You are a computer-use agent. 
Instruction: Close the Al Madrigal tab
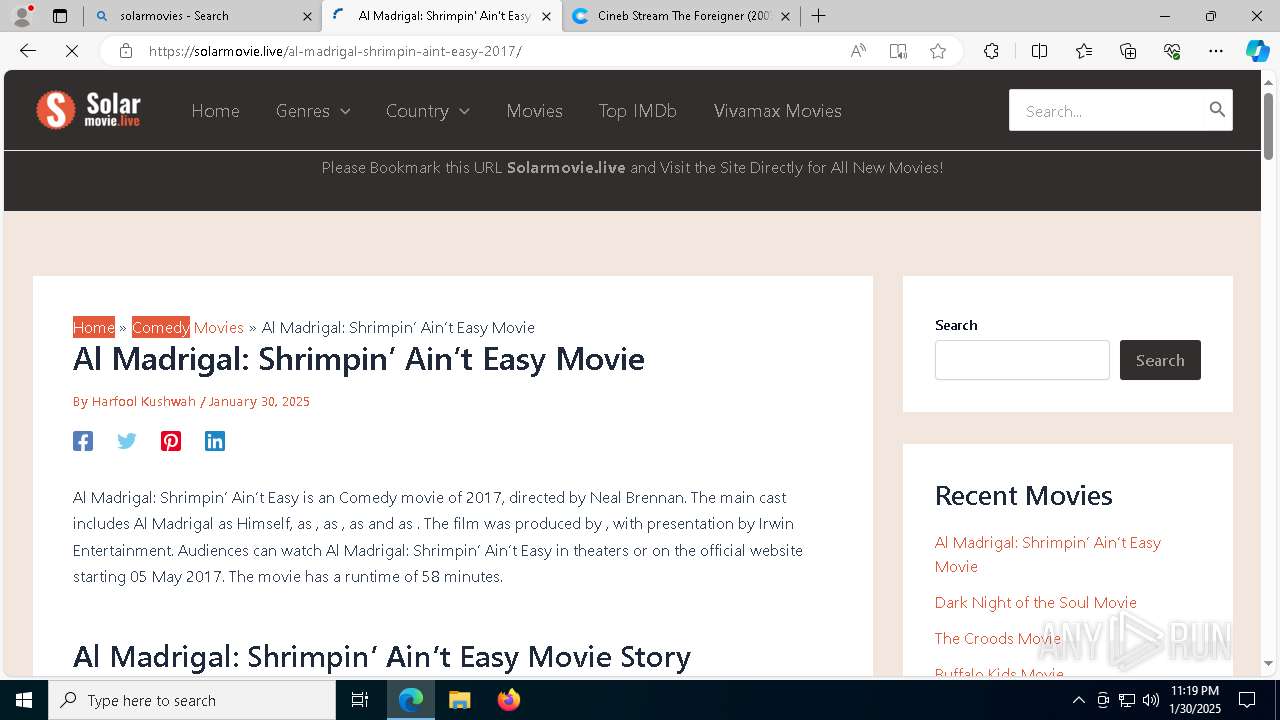coord(546,16)
